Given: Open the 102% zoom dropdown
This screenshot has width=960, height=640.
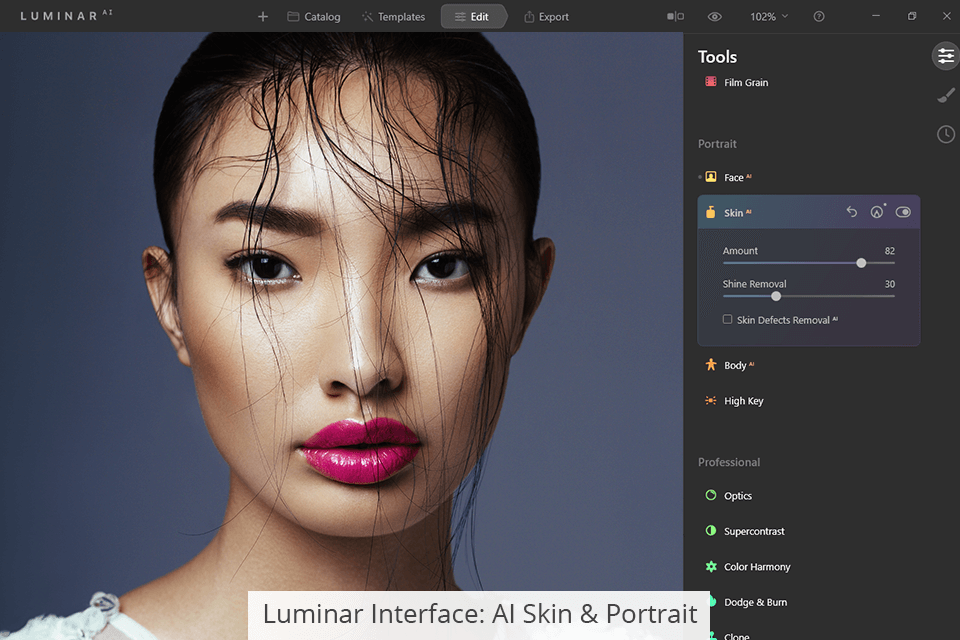Looking at the screenshot, I should (769, 17).
